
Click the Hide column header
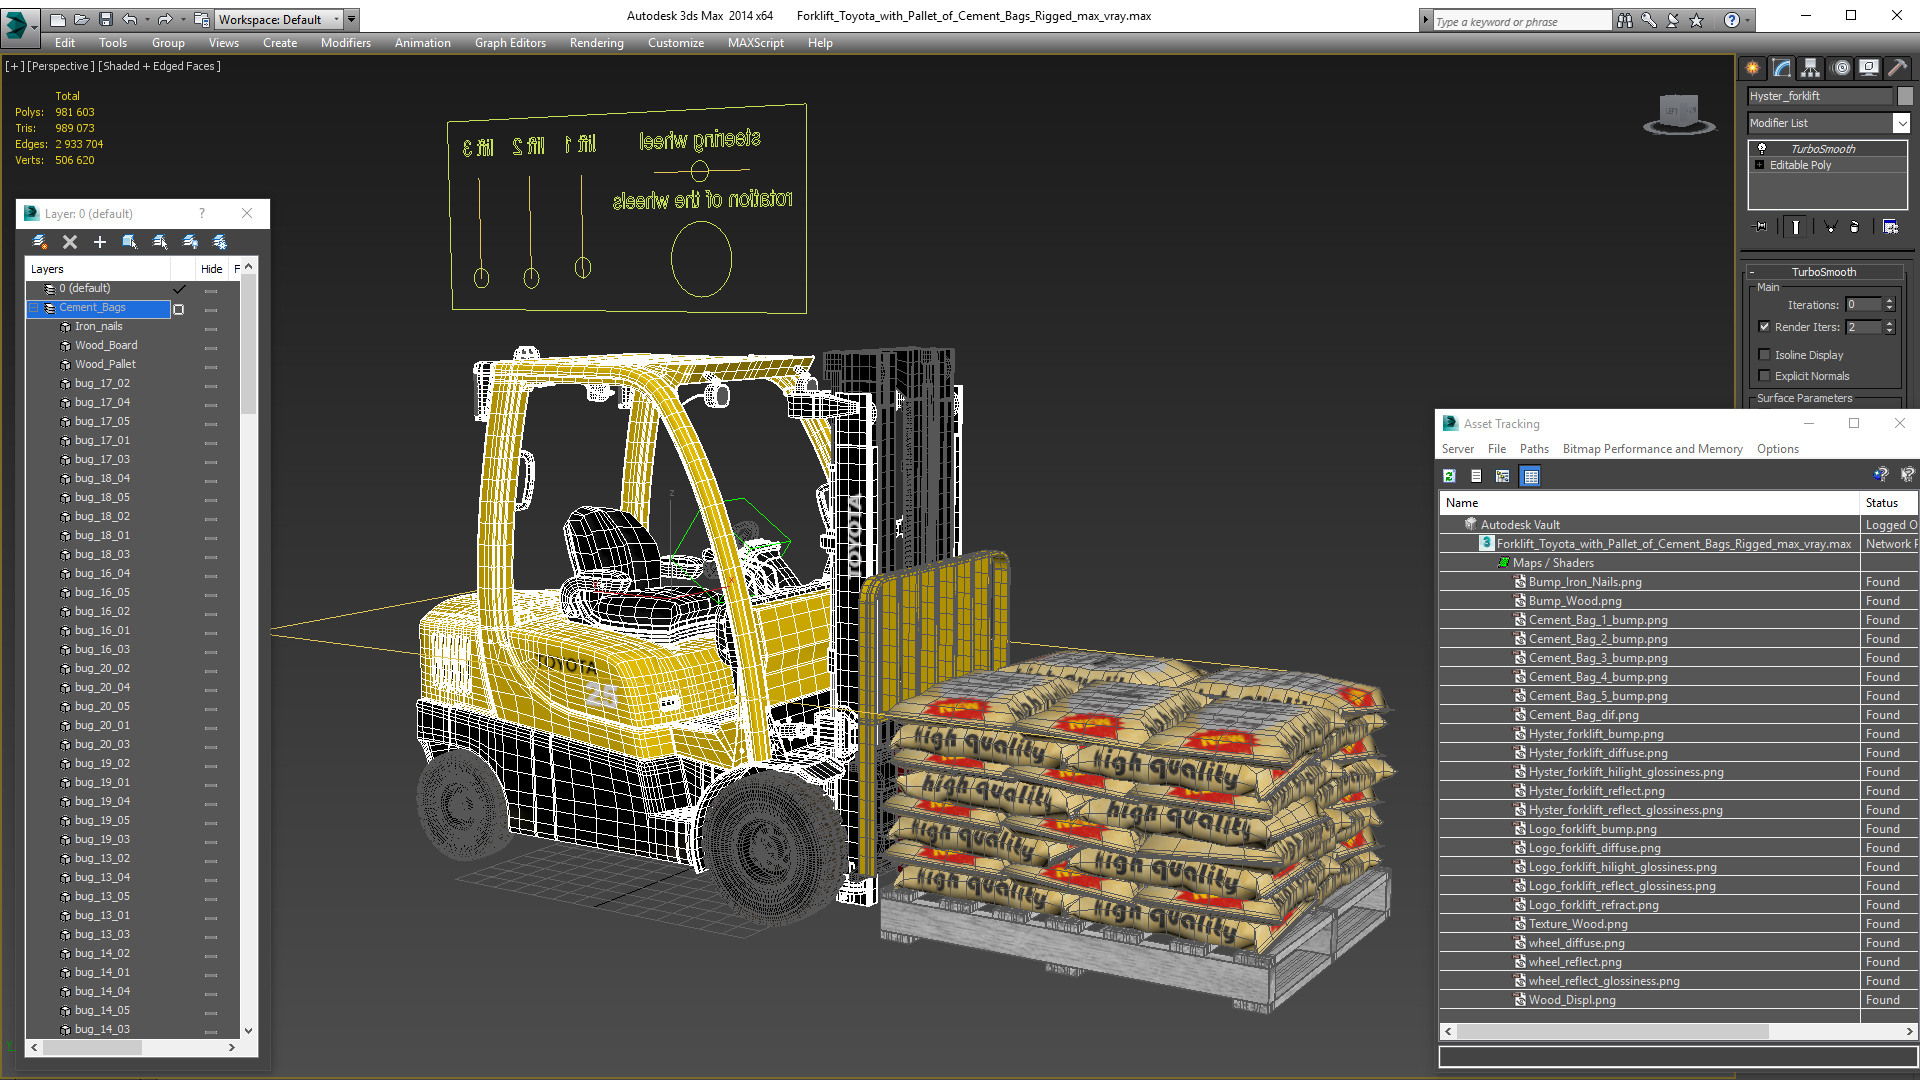[211, 269]
